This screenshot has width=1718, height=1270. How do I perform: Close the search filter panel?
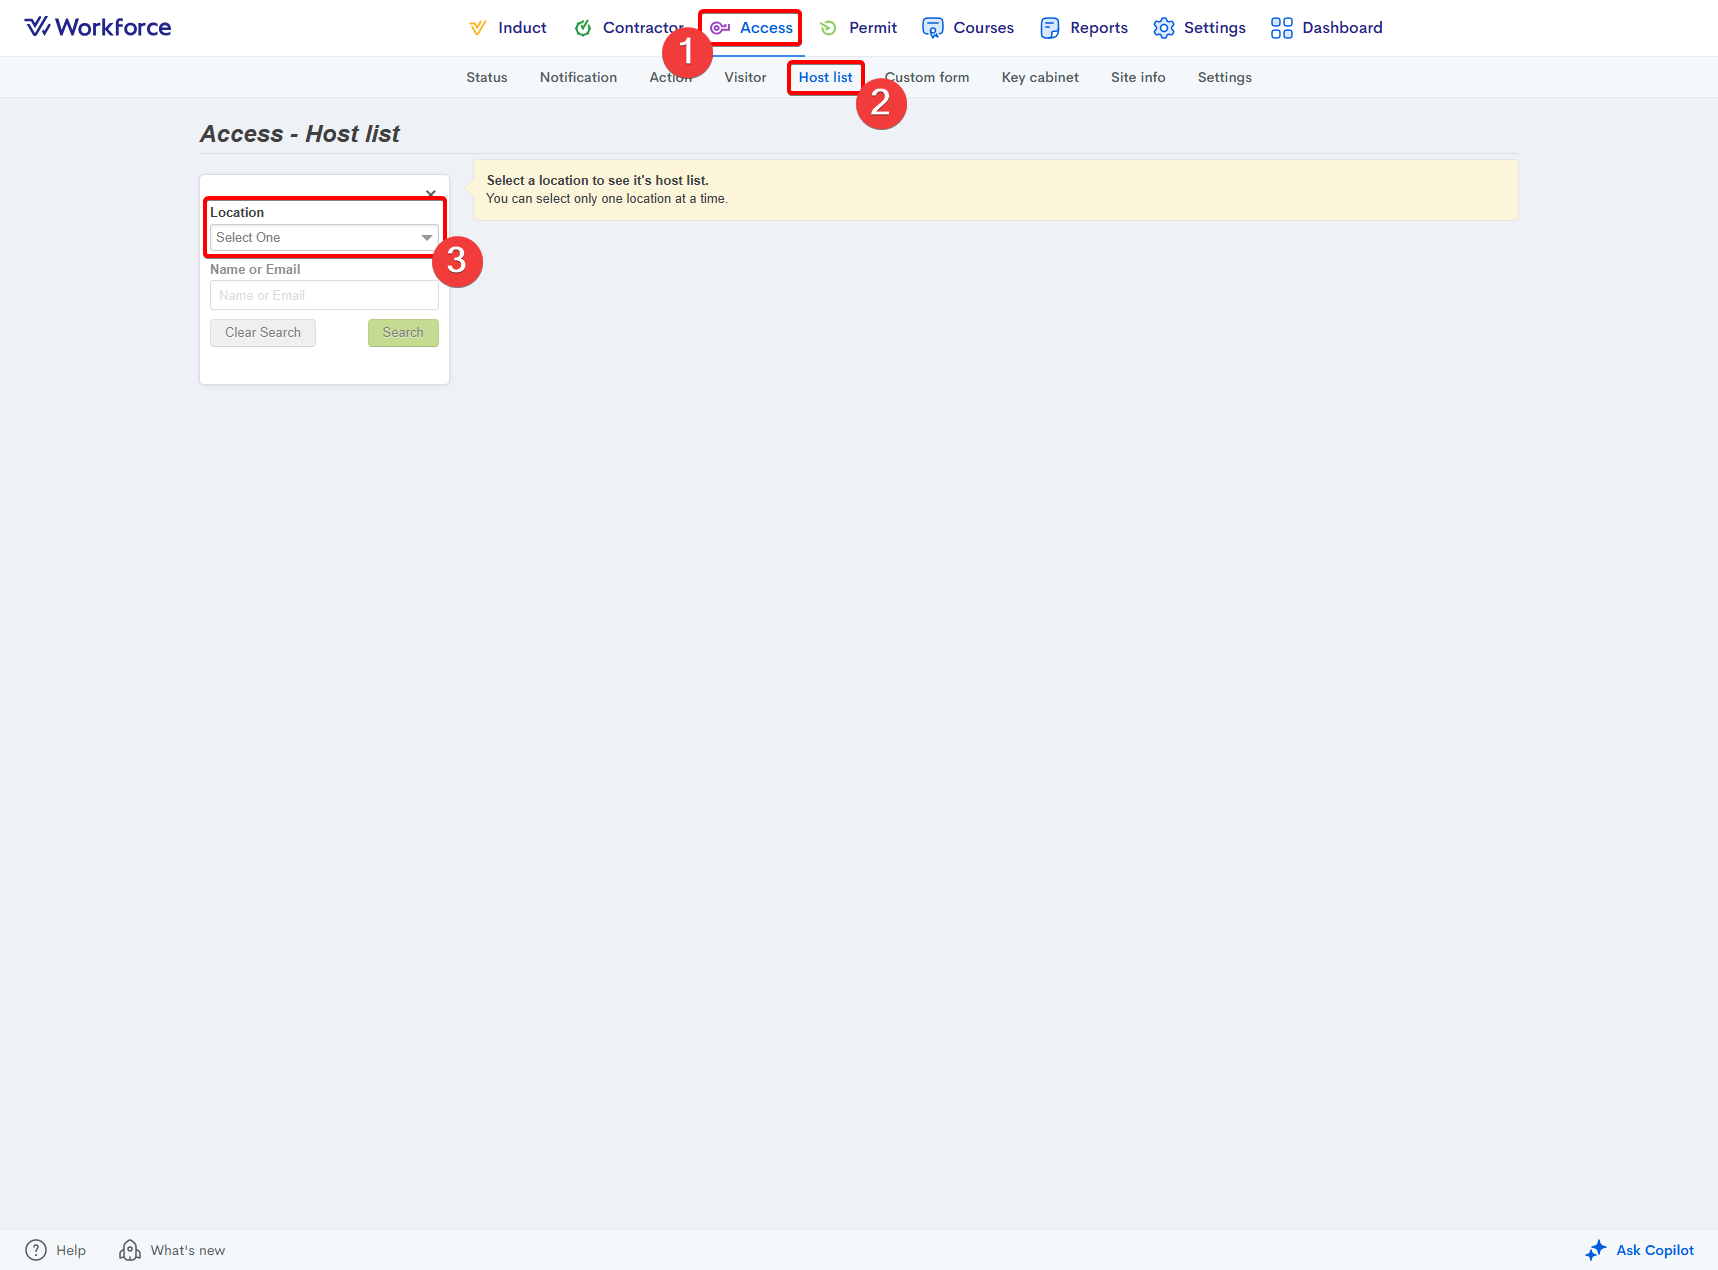click(431, 193)
